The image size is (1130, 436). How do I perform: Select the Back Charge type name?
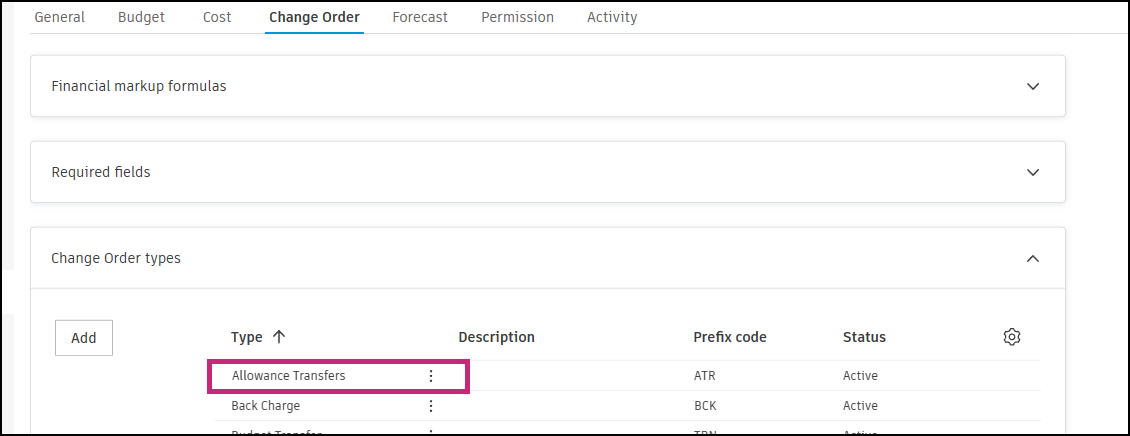[x=266, y=406]
